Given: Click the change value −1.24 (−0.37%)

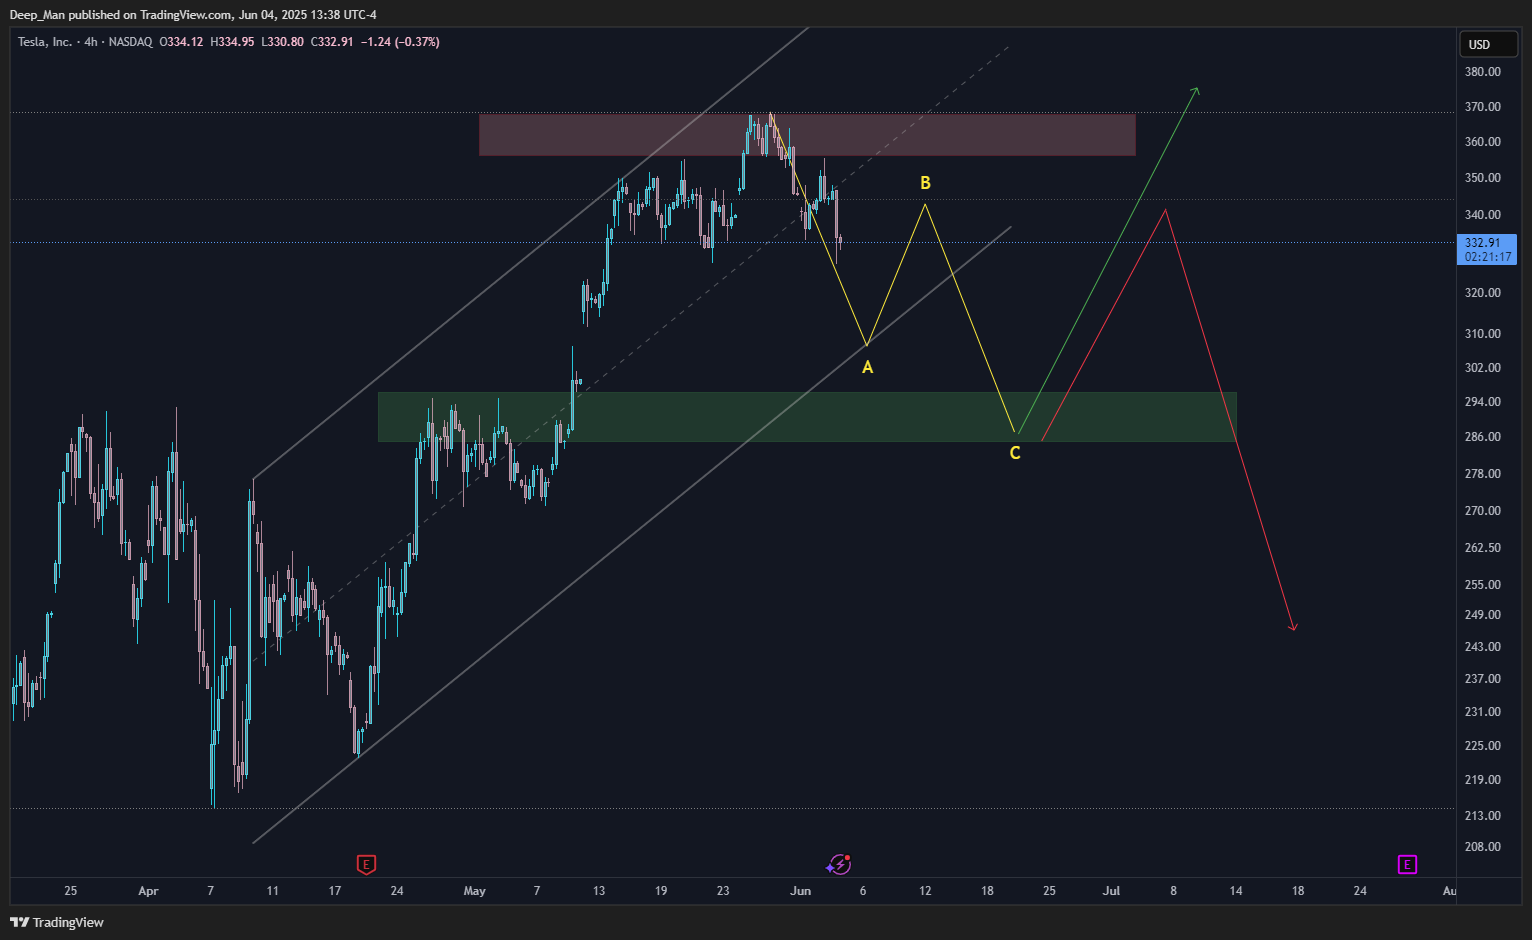Looking at the screenshot, I should pos(400,42).
